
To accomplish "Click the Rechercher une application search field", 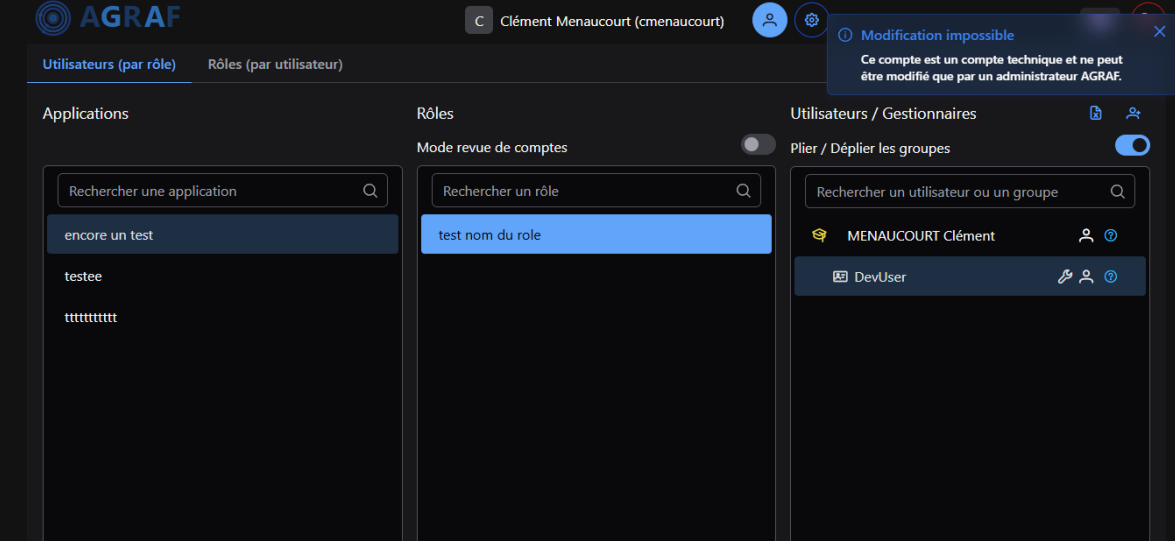I will [212, 191].
